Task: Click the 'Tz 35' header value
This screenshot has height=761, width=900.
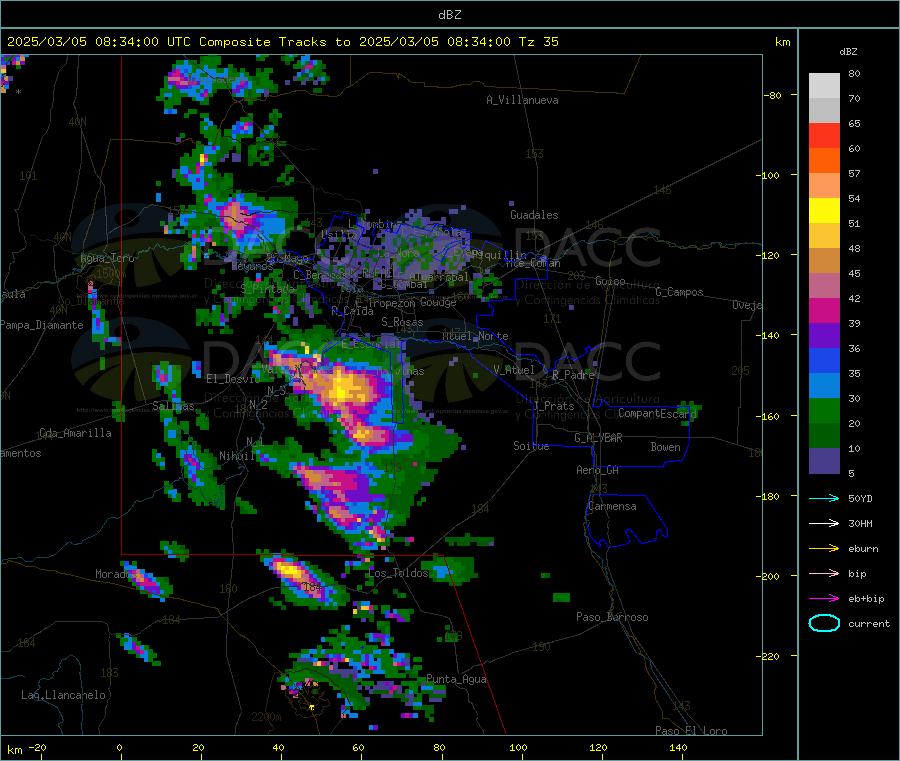Action: pos(538,42)
